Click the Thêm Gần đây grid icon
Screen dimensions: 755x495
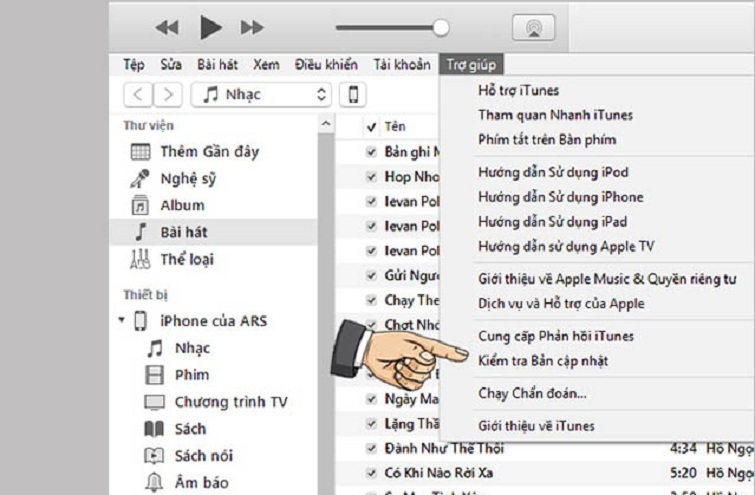[140, 152]
